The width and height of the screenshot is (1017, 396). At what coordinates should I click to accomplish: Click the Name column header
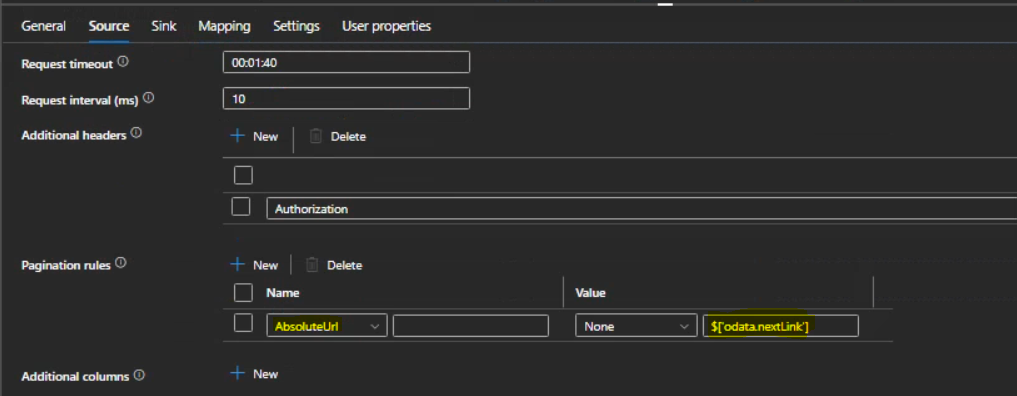[x=283, y=293]
